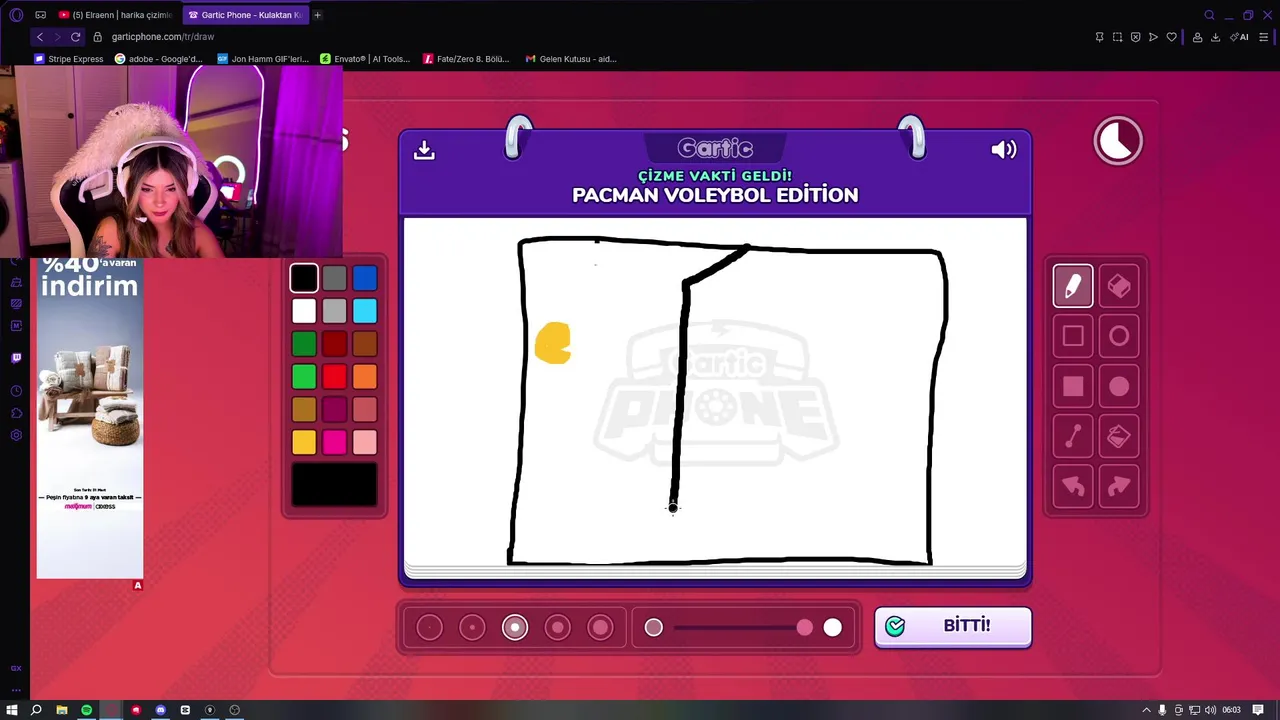Open Windows notification center
Viewport: 1280px width, 720px height.
click(1258, 710)
